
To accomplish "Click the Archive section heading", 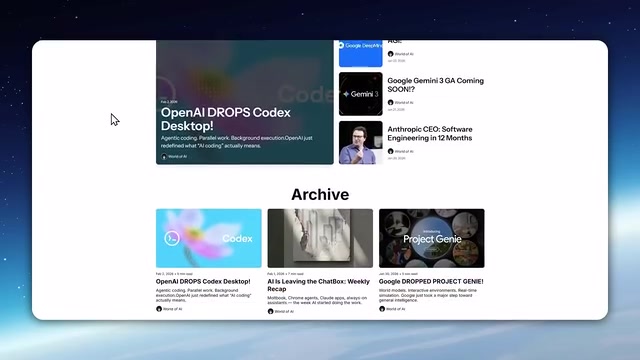I will click(320, 194).
